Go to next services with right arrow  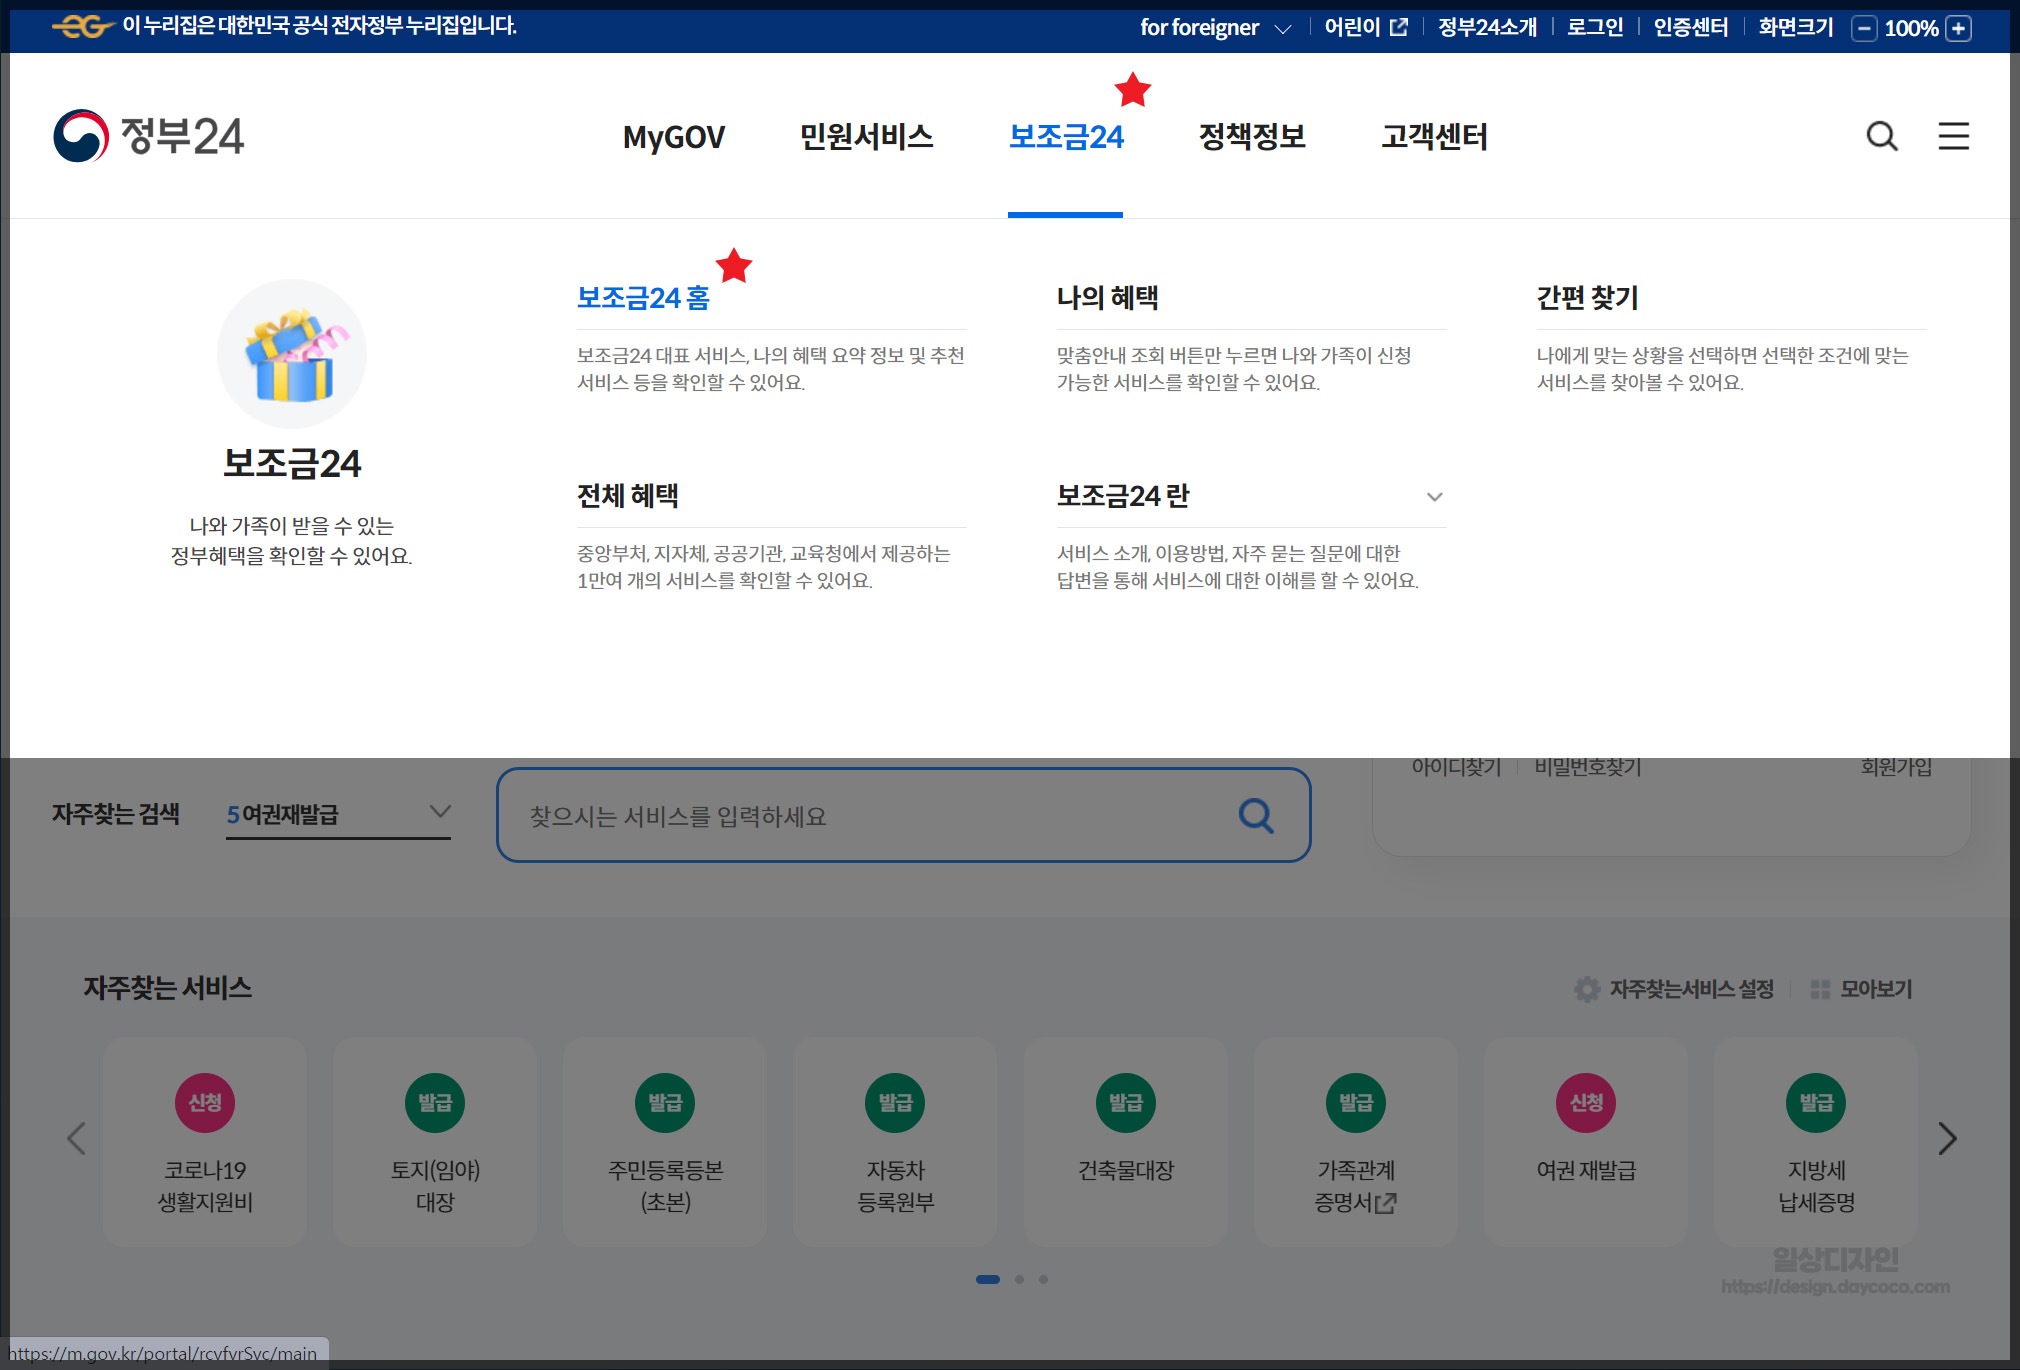pos(1946,1138)
